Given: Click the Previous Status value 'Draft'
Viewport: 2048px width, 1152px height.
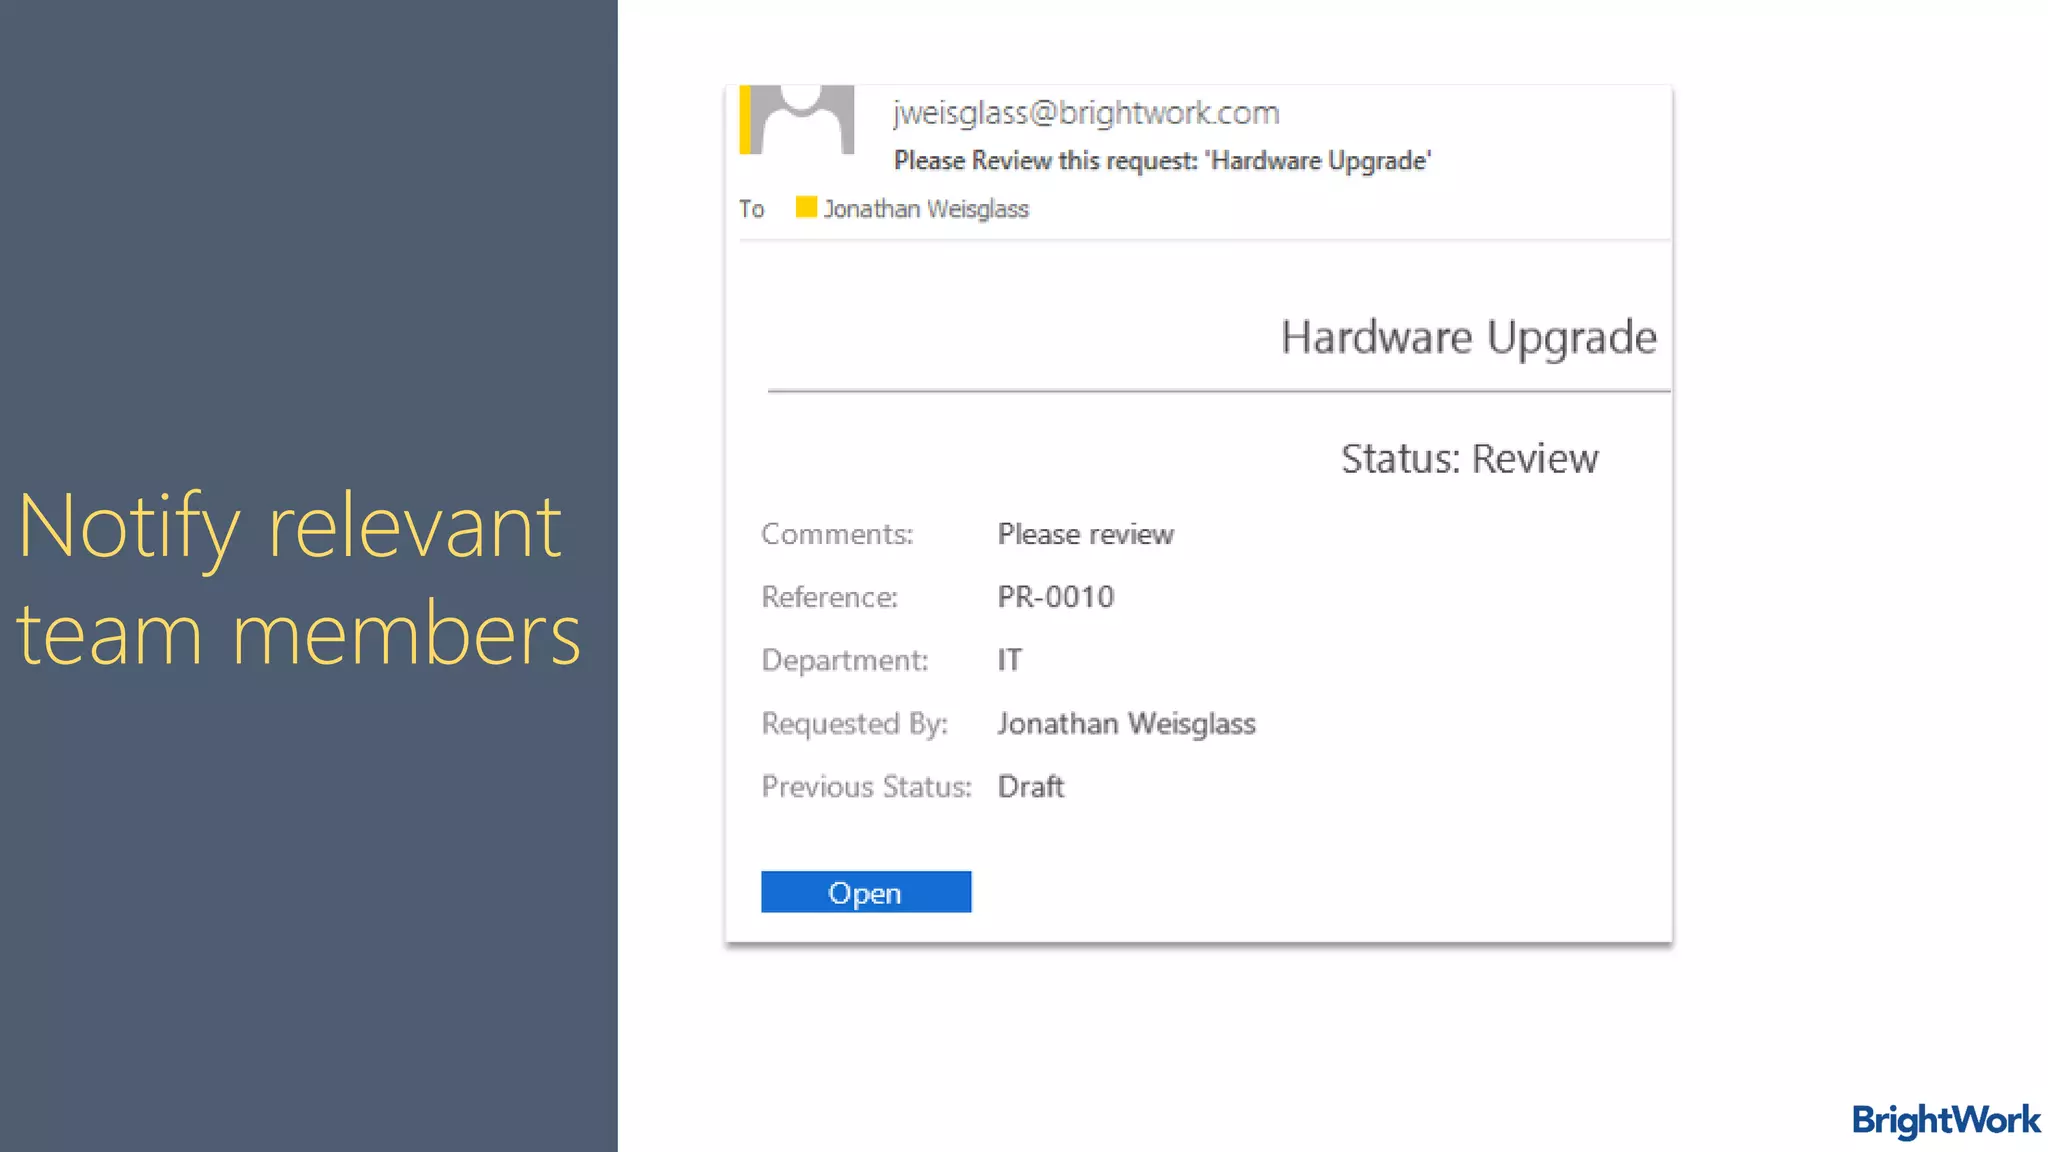Looking at the screenshot, I should [x=1031, y=787].
